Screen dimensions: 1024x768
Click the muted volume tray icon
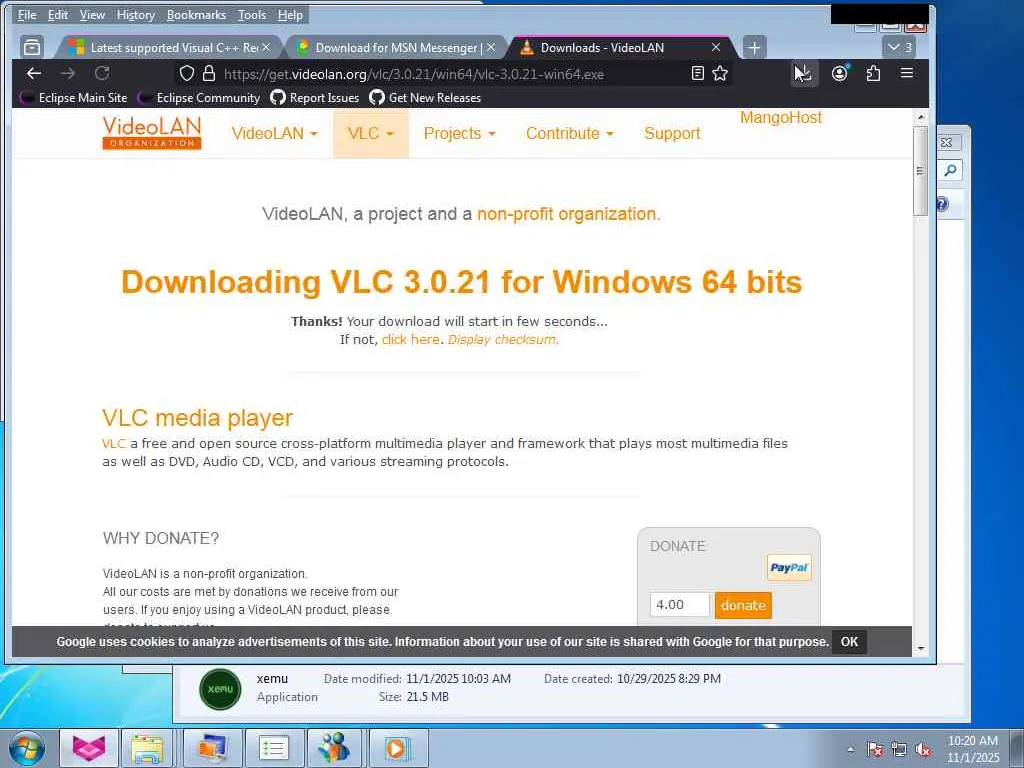tap(923, 750)
